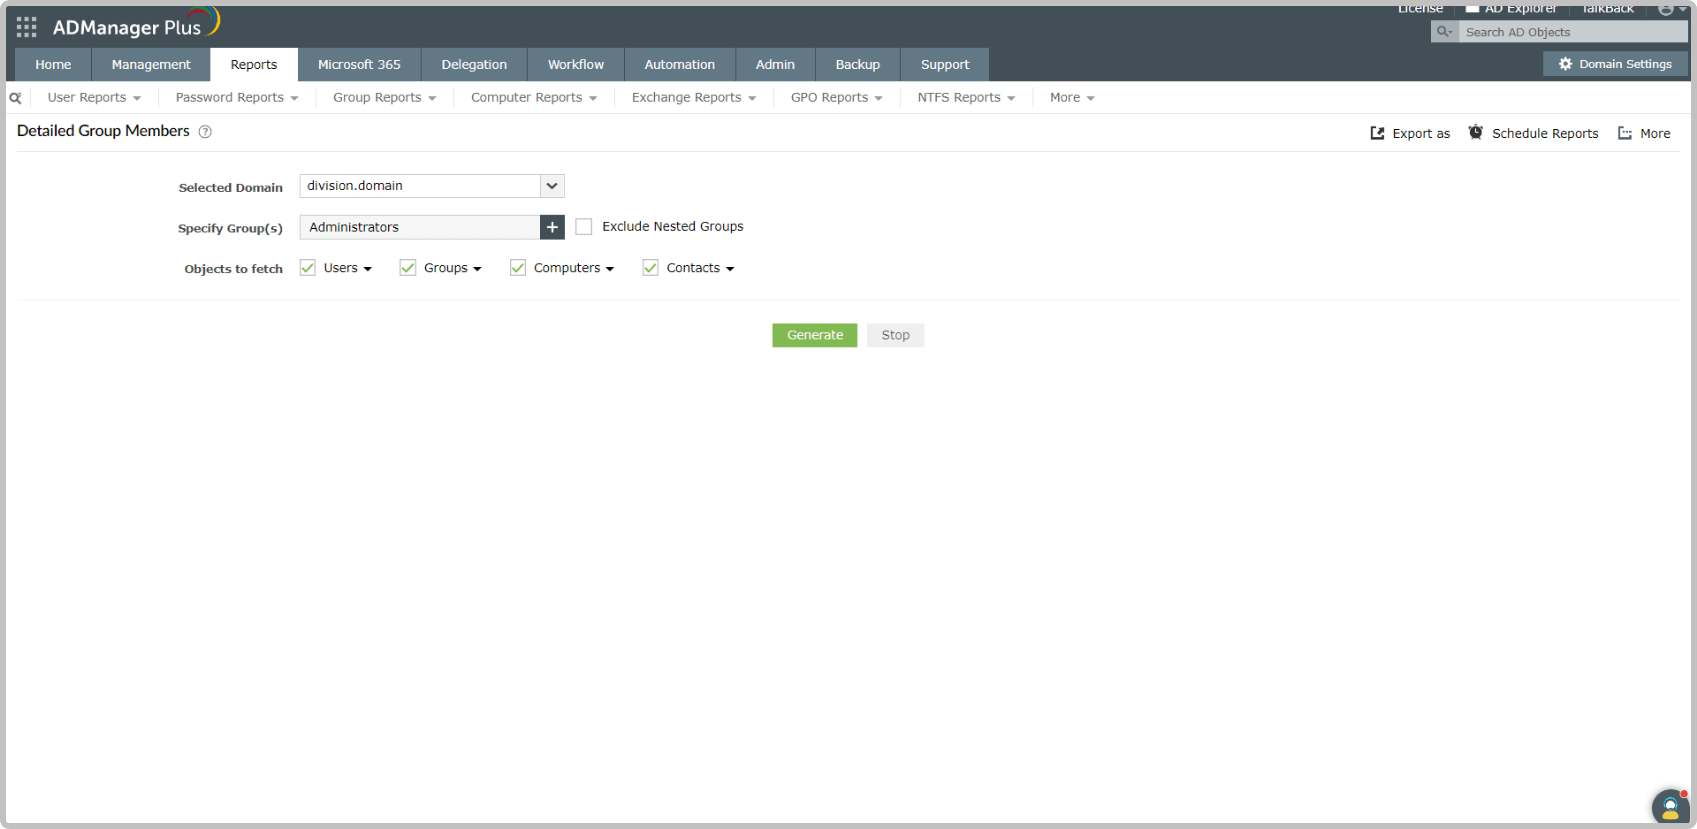Expand Group Reports menu
1697x829 pixels.
tap(384, 98)
